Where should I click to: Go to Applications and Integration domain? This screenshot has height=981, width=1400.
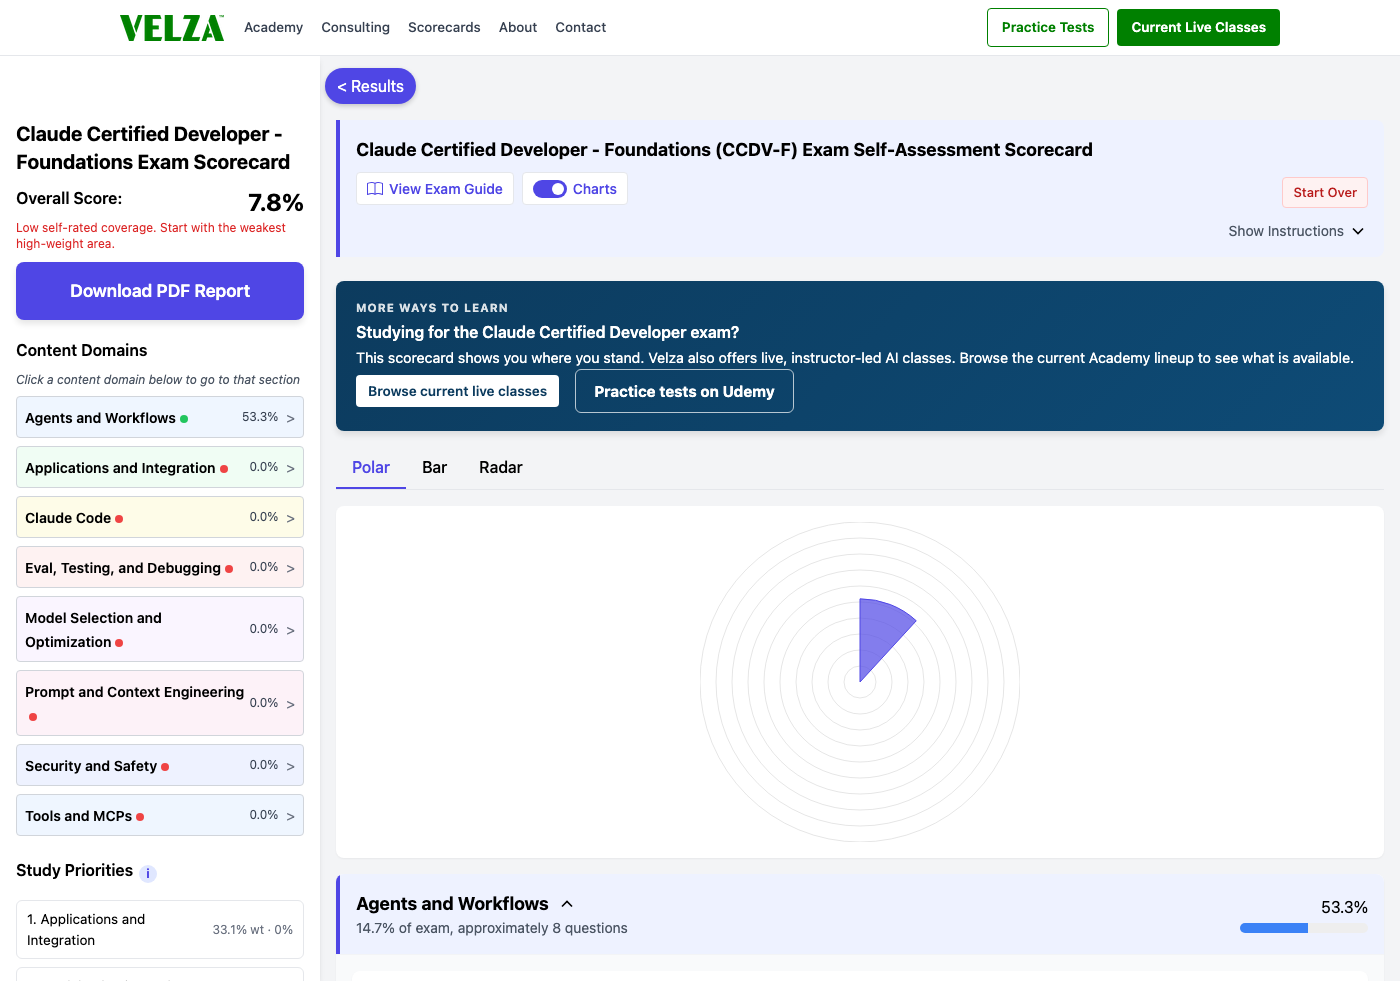(x=160, y=468)
